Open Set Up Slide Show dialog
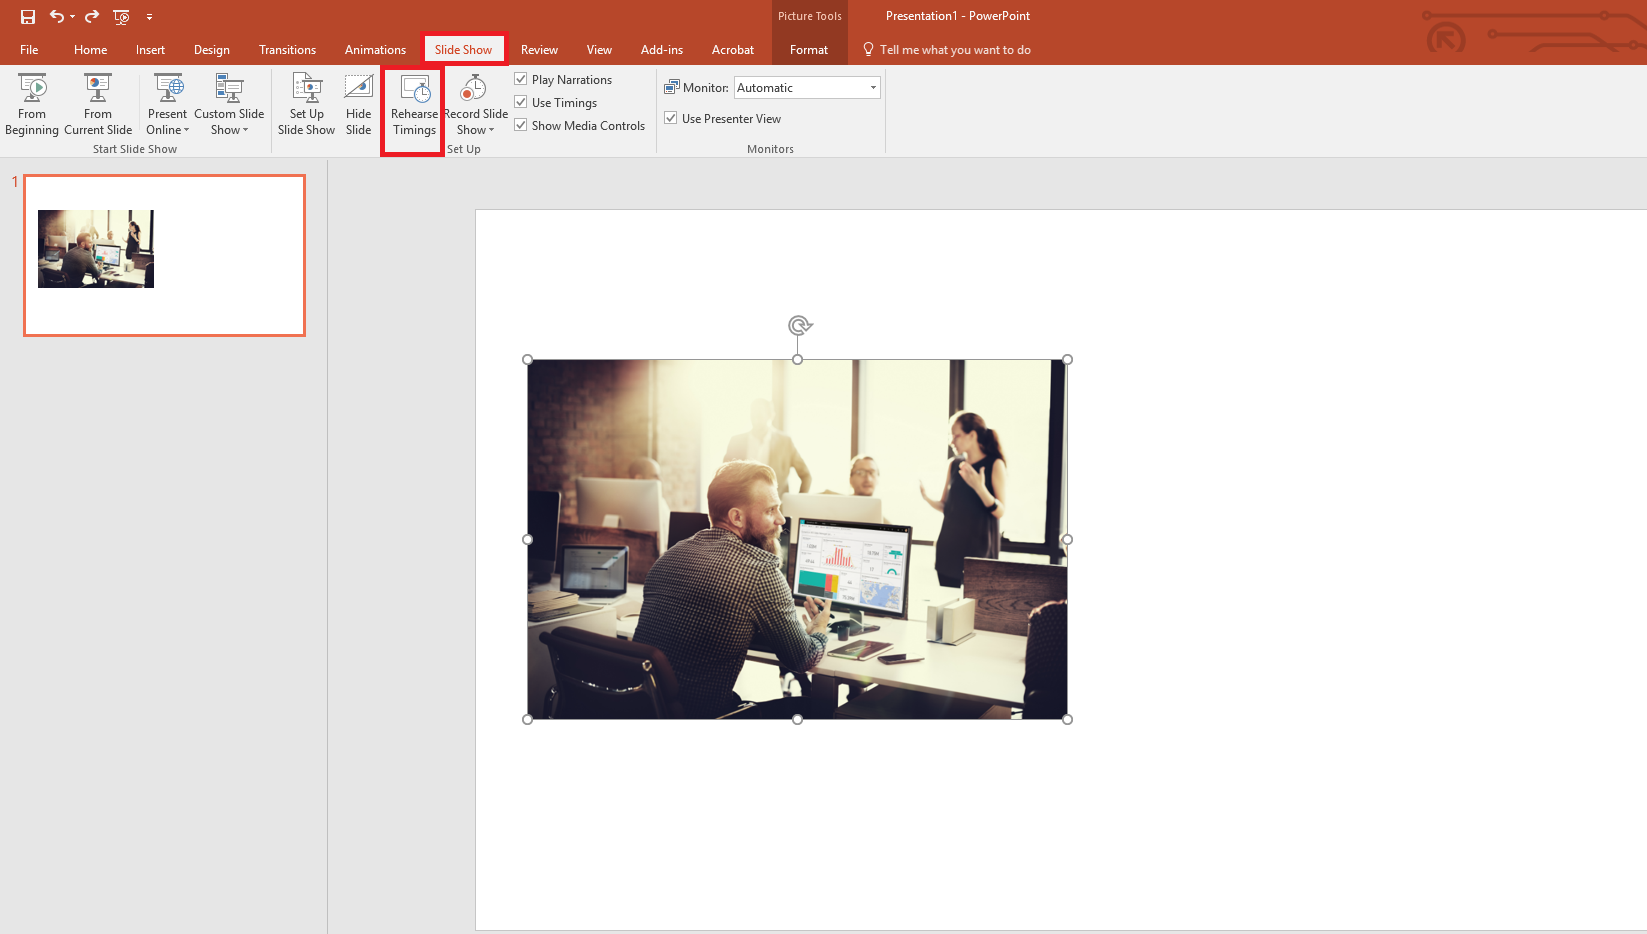The image size is (1647, 934). [306, 105]
